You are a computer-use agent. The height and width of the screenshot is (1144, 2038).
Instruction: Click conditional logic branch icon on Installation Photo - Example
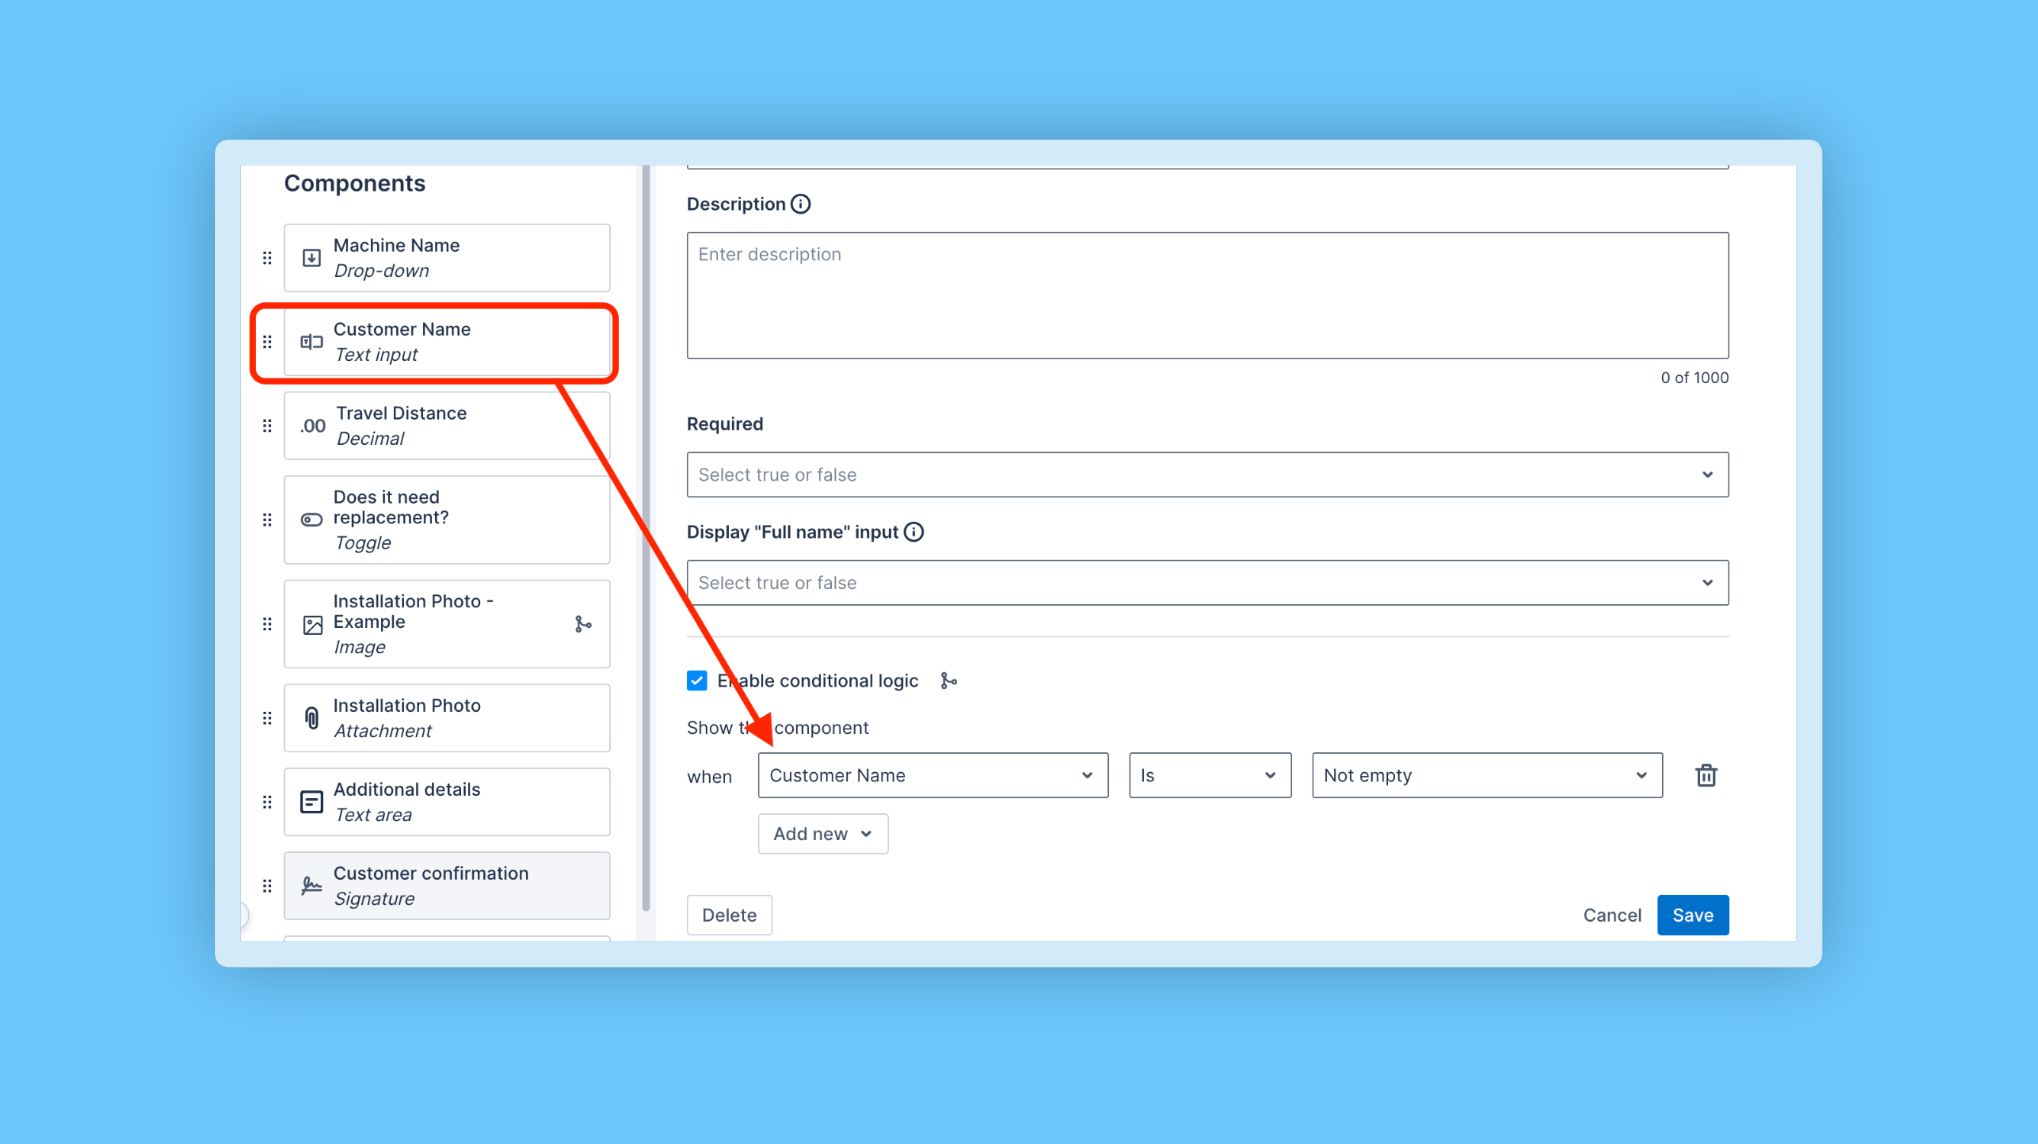tap(583, 624)
